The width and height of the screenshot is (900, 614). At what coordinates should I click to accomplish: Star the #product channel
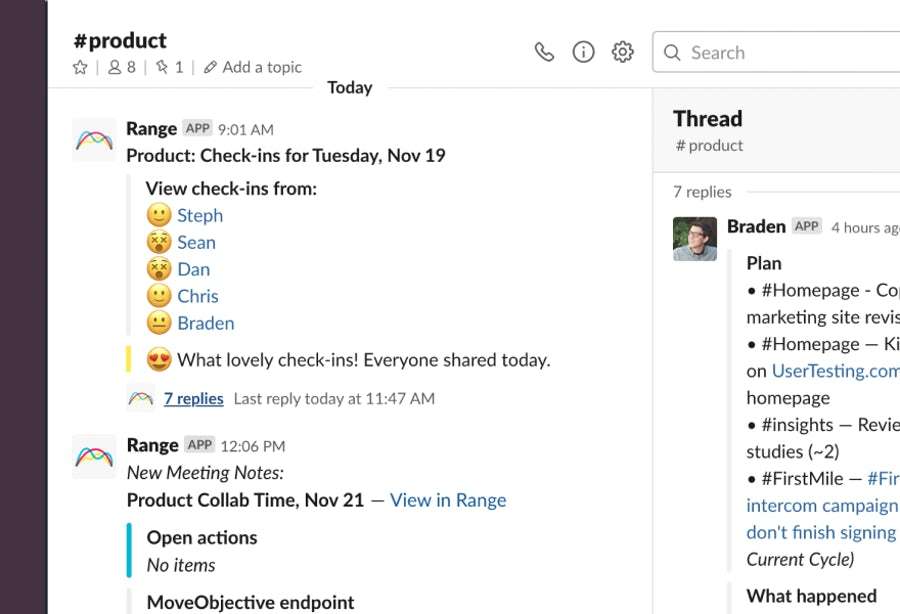(80, 68)
